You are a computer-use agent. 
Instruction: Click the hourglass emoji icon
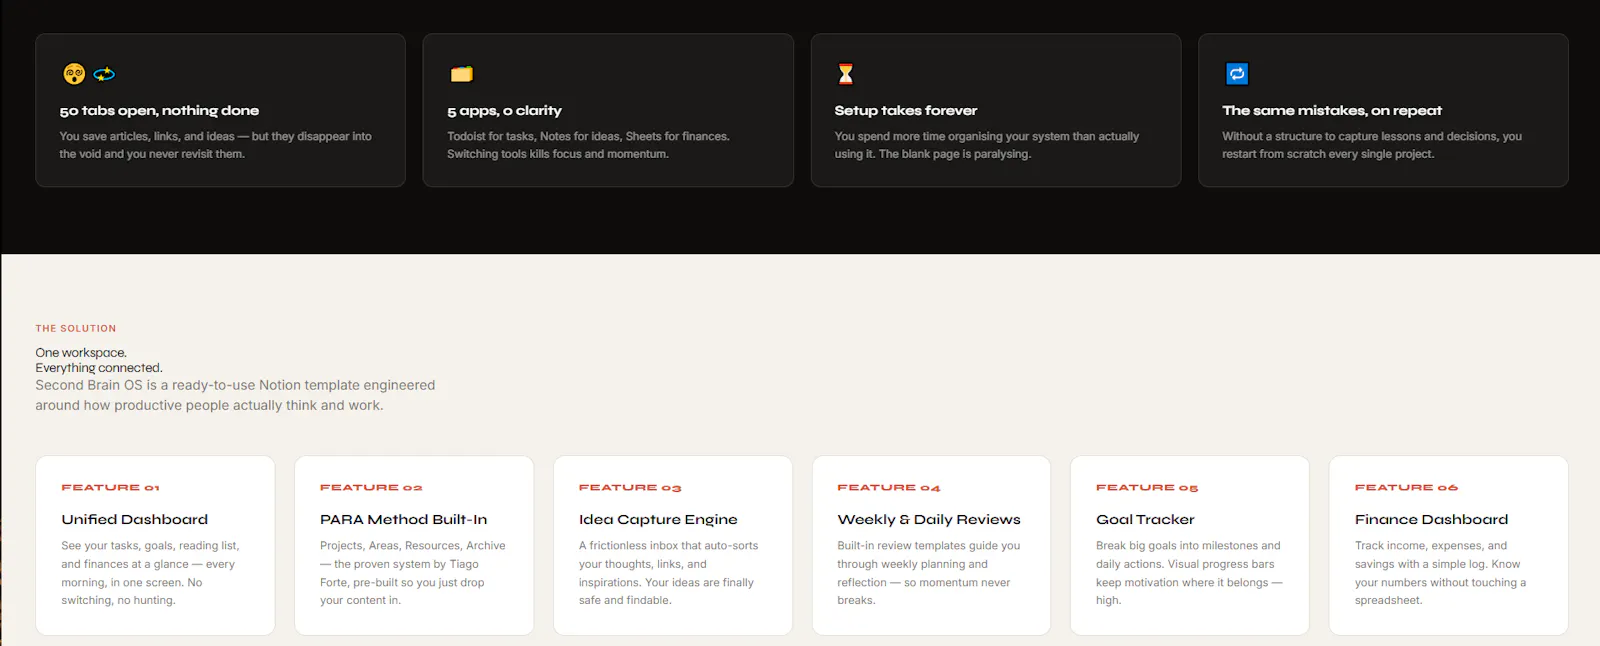tap(846, 74)
